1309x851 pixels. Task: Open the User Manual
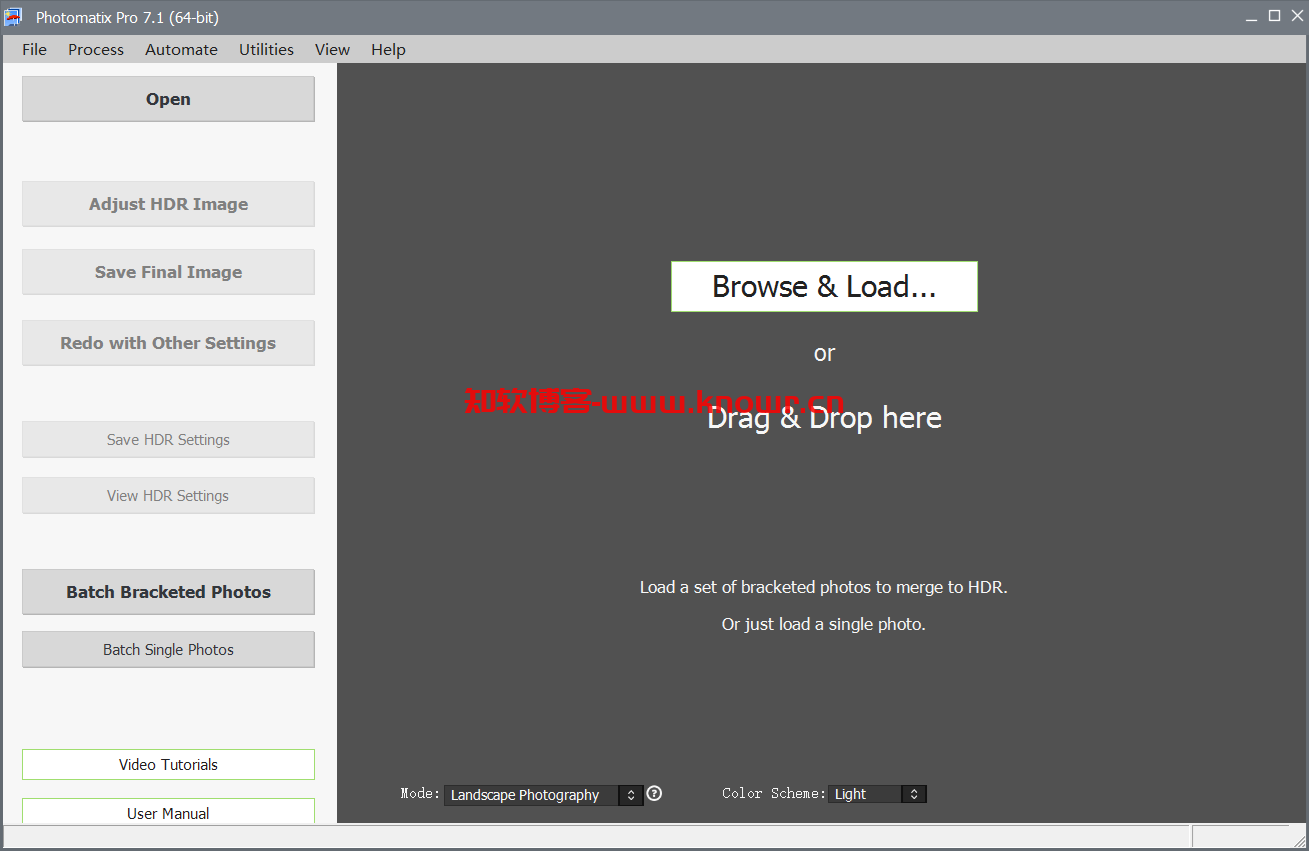(168, 812)
